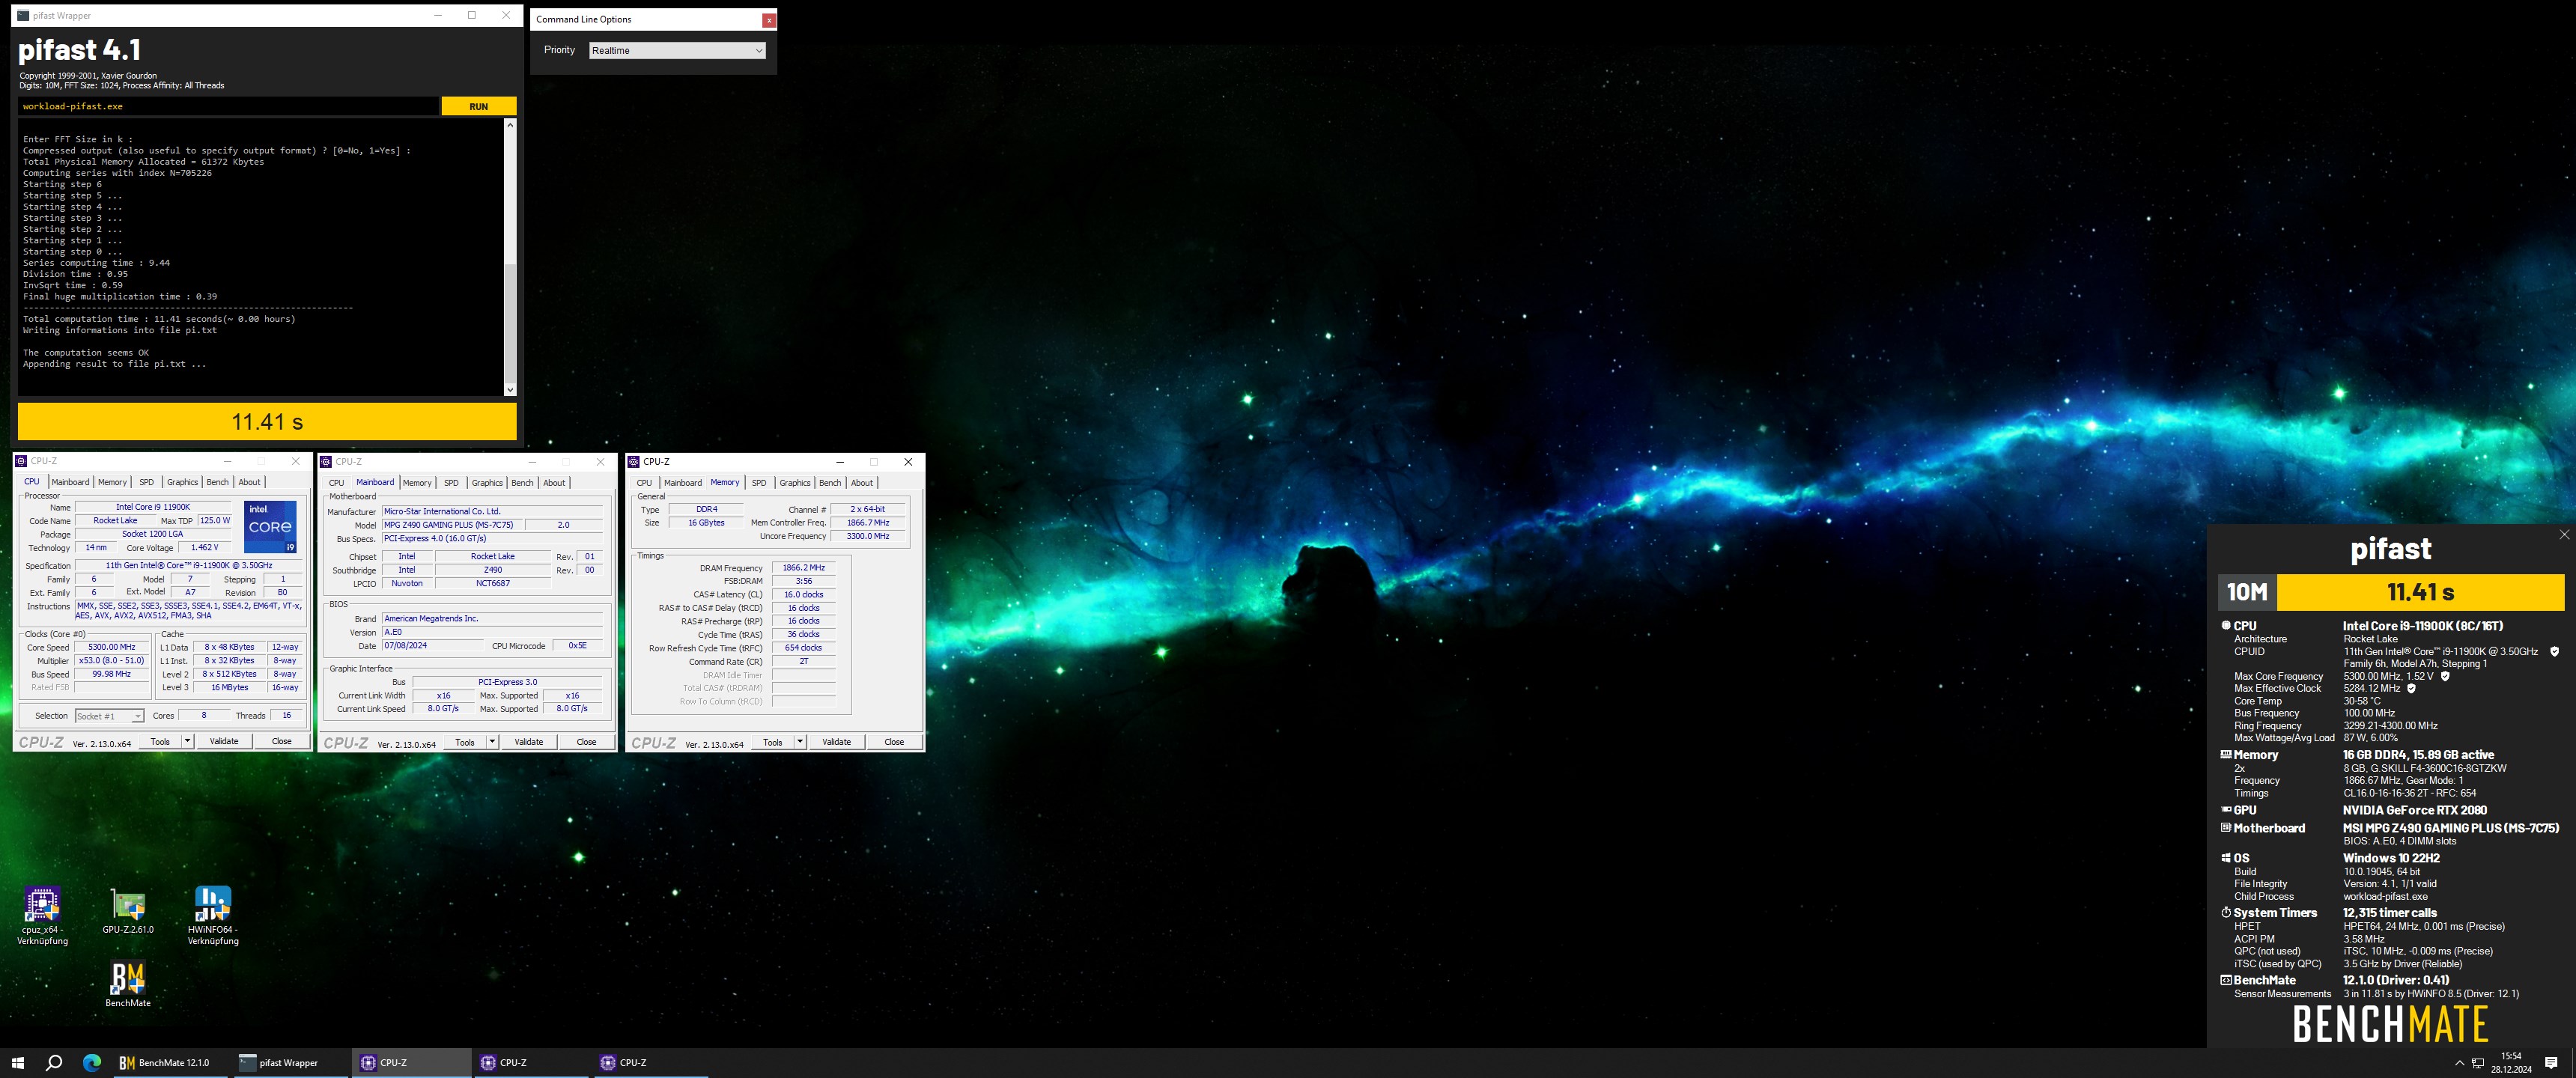Click the DRAM Frequency value 1866.2 MHz

(x=803, y=568)
